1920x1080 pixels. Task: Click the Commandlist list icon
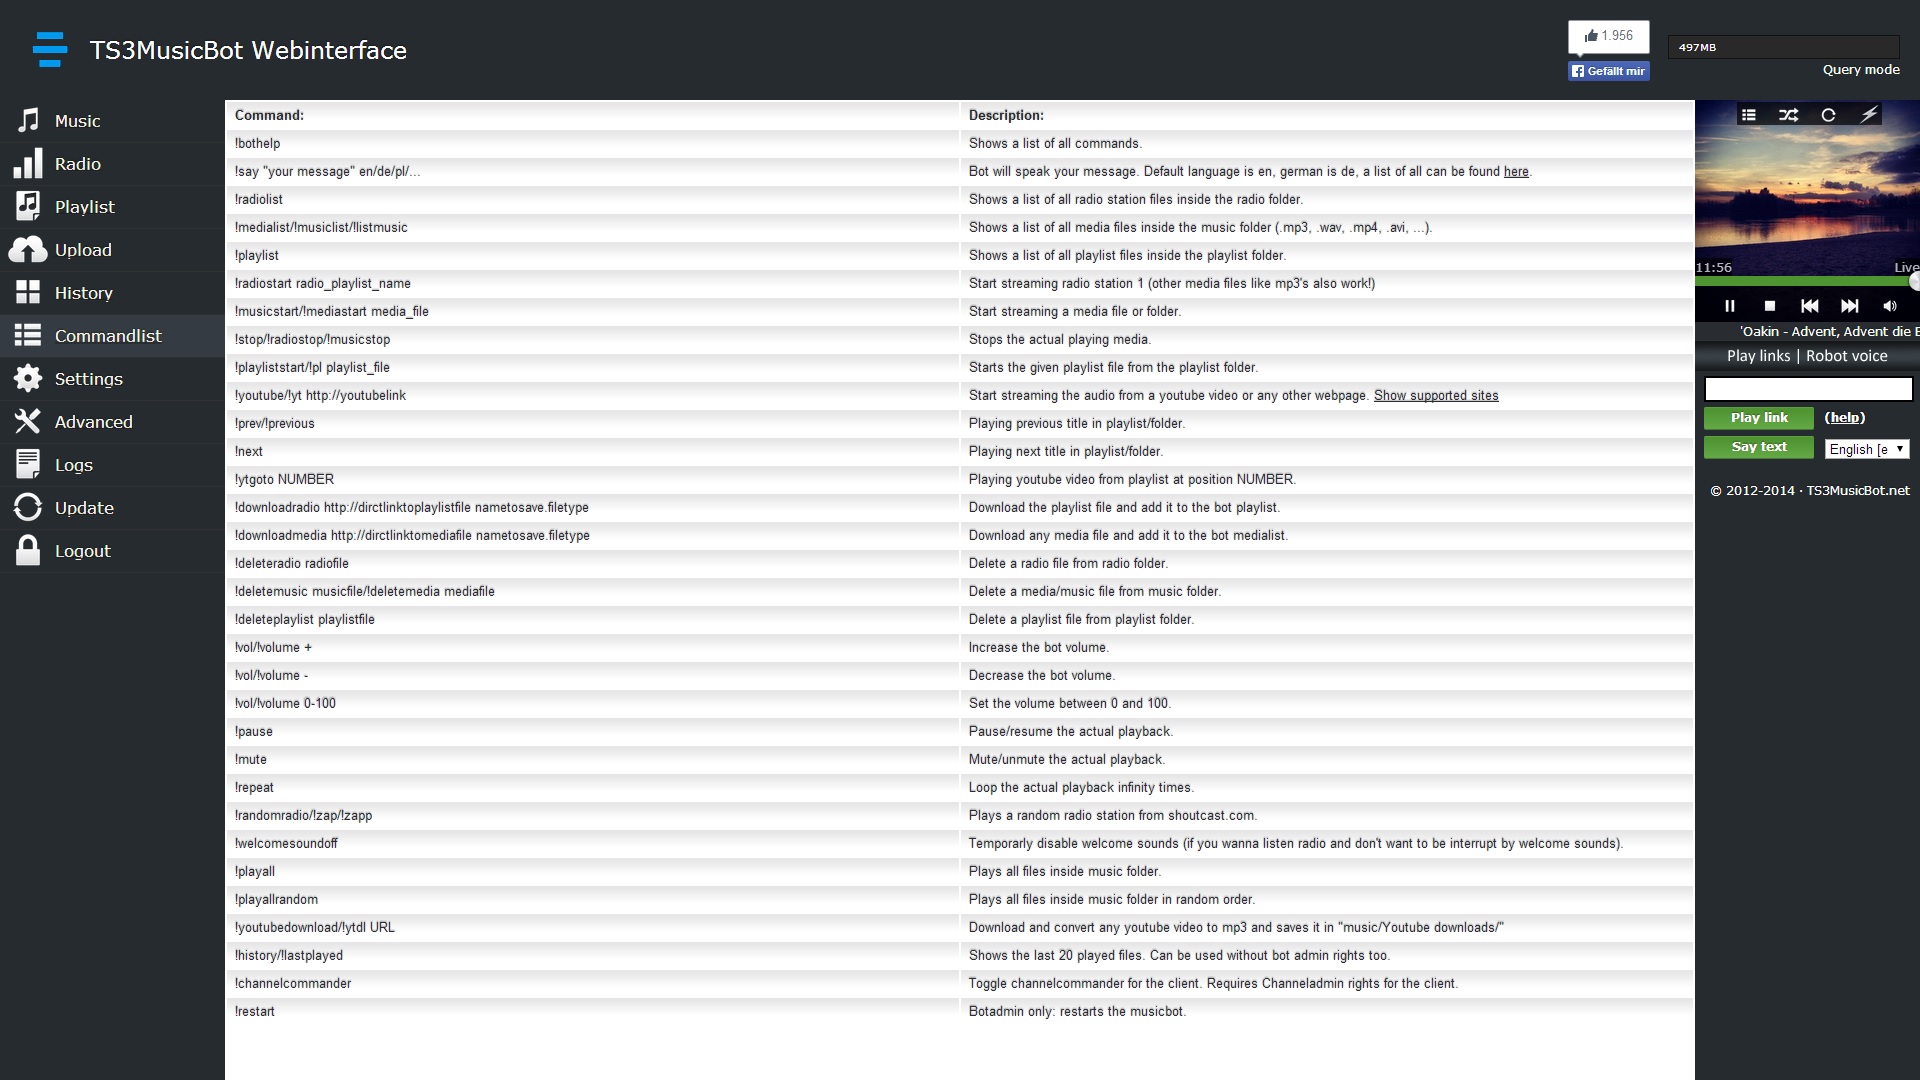pyautogui.click(x=28, y=335)
